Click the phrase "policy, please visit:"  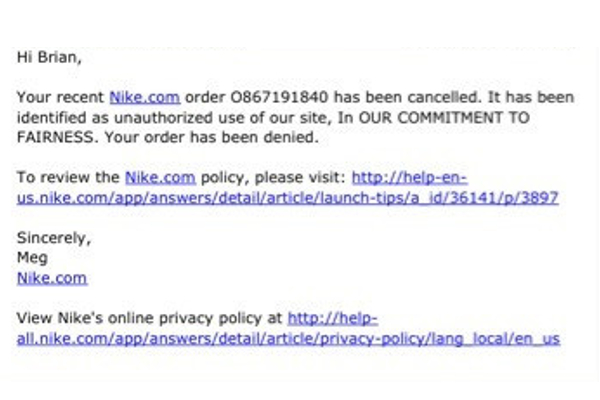[x=274, y=177]
